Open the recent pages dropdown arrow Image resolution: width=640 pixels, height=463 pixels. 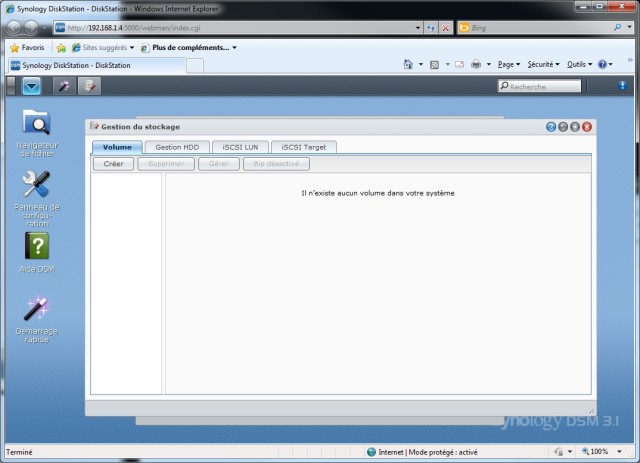[44, 28]
